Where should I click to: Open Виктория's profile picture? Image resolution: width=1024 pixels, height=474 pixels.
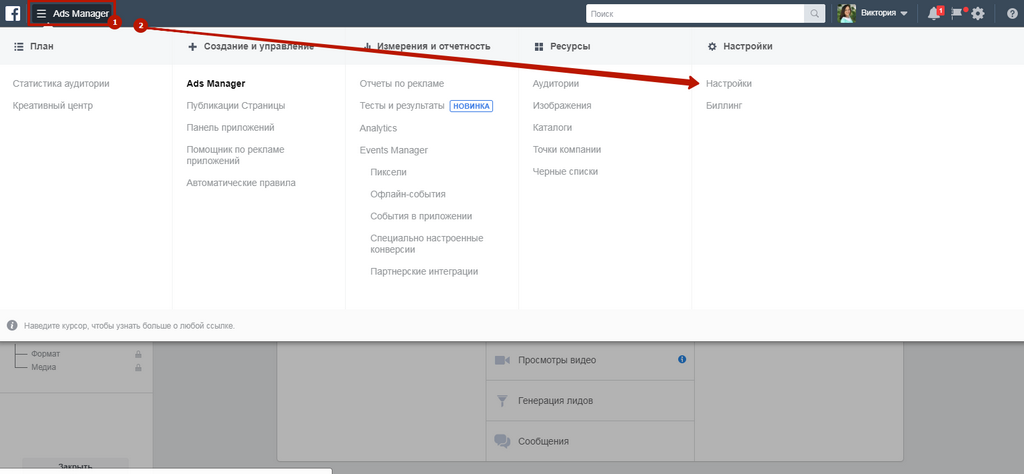point(846,14)
